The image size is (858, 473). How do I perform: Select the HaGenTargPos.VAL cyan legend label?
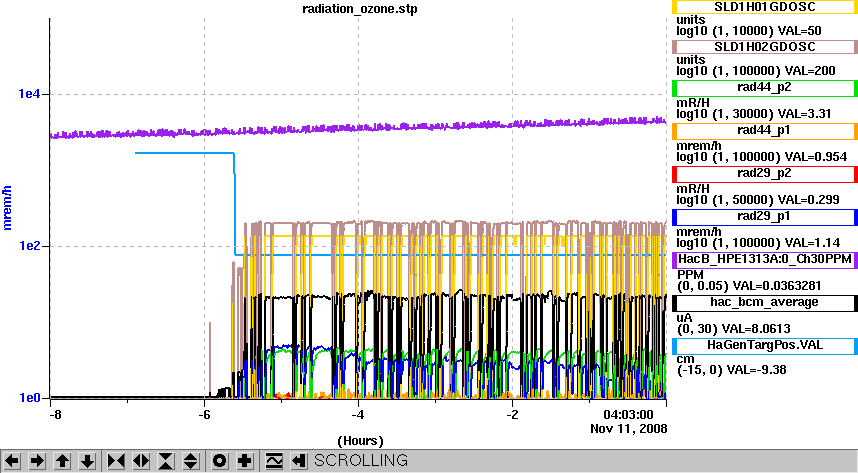764,346
